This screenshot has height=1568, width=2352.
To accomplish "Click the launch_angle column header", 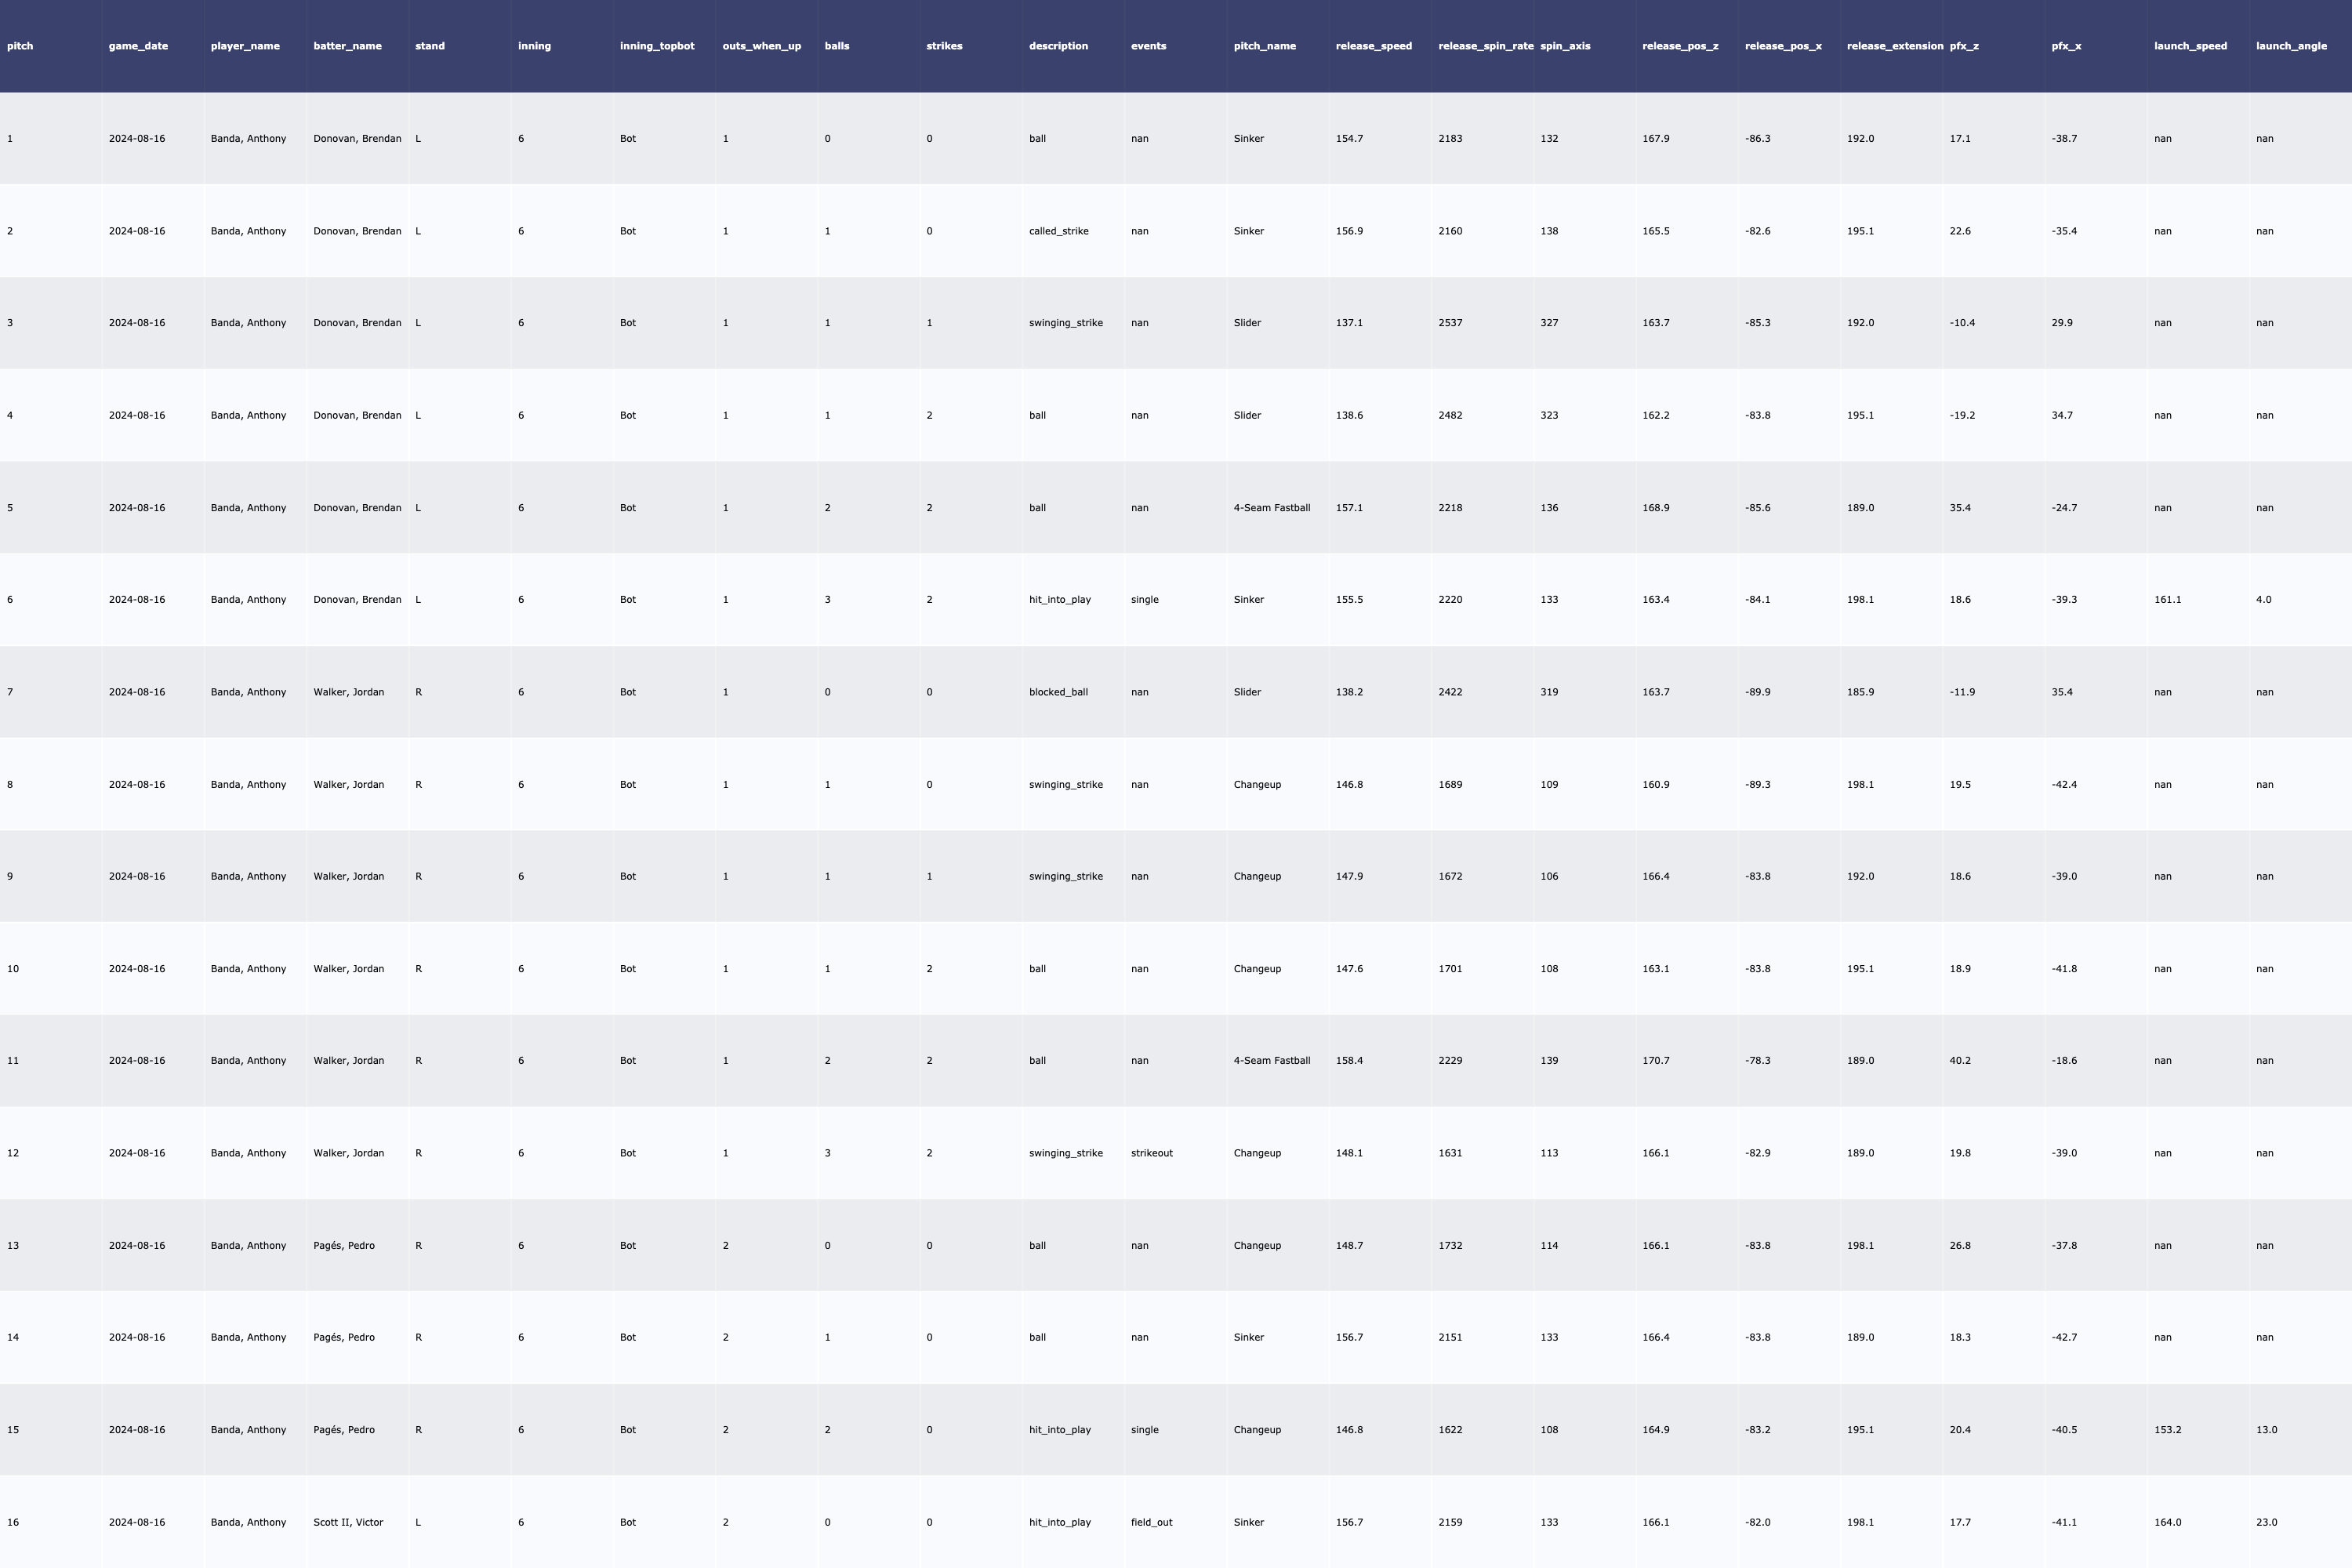I will tap(2291, 46).
